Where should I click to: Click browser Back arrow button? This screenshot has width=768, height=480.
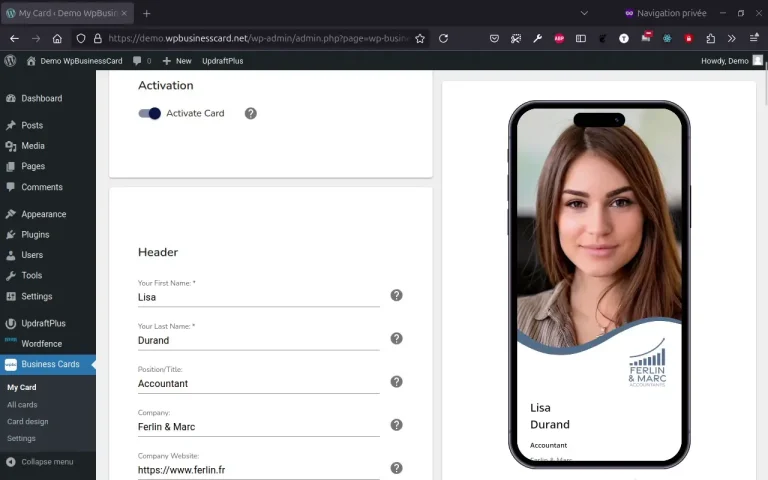click(x=14, y=38)
